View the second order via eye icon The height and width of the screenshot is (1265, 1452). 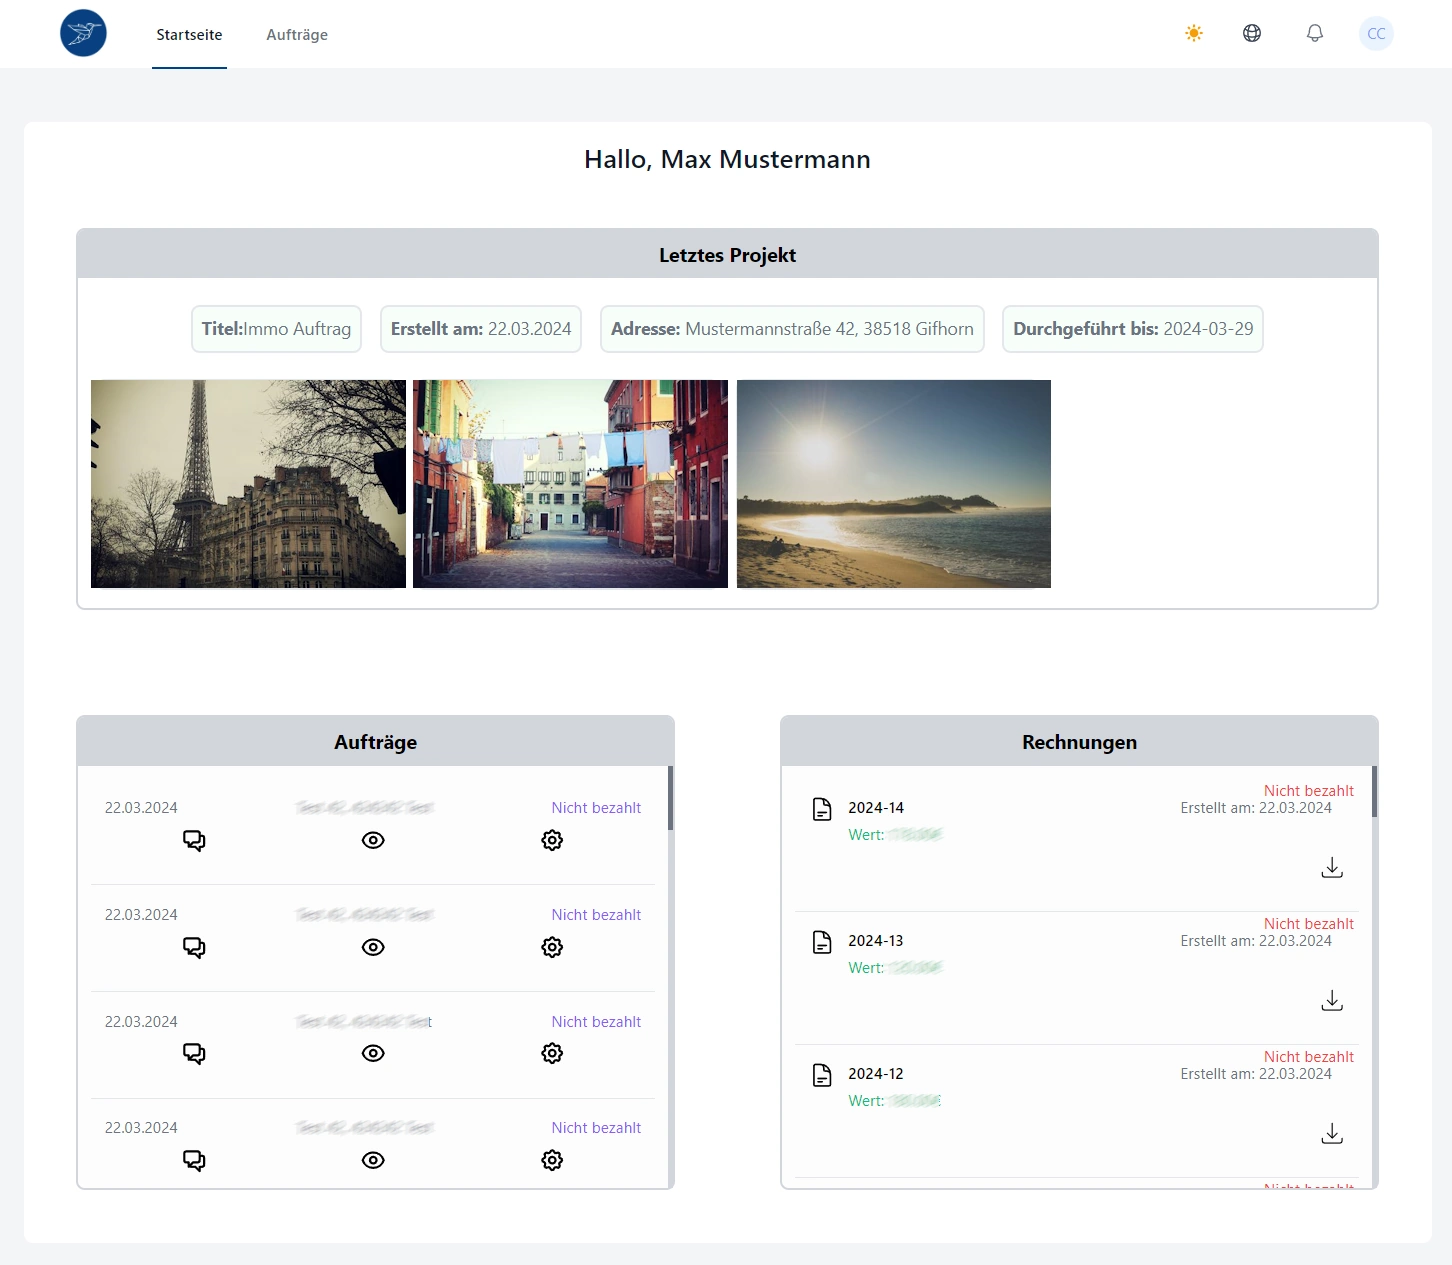coord(373,947)
